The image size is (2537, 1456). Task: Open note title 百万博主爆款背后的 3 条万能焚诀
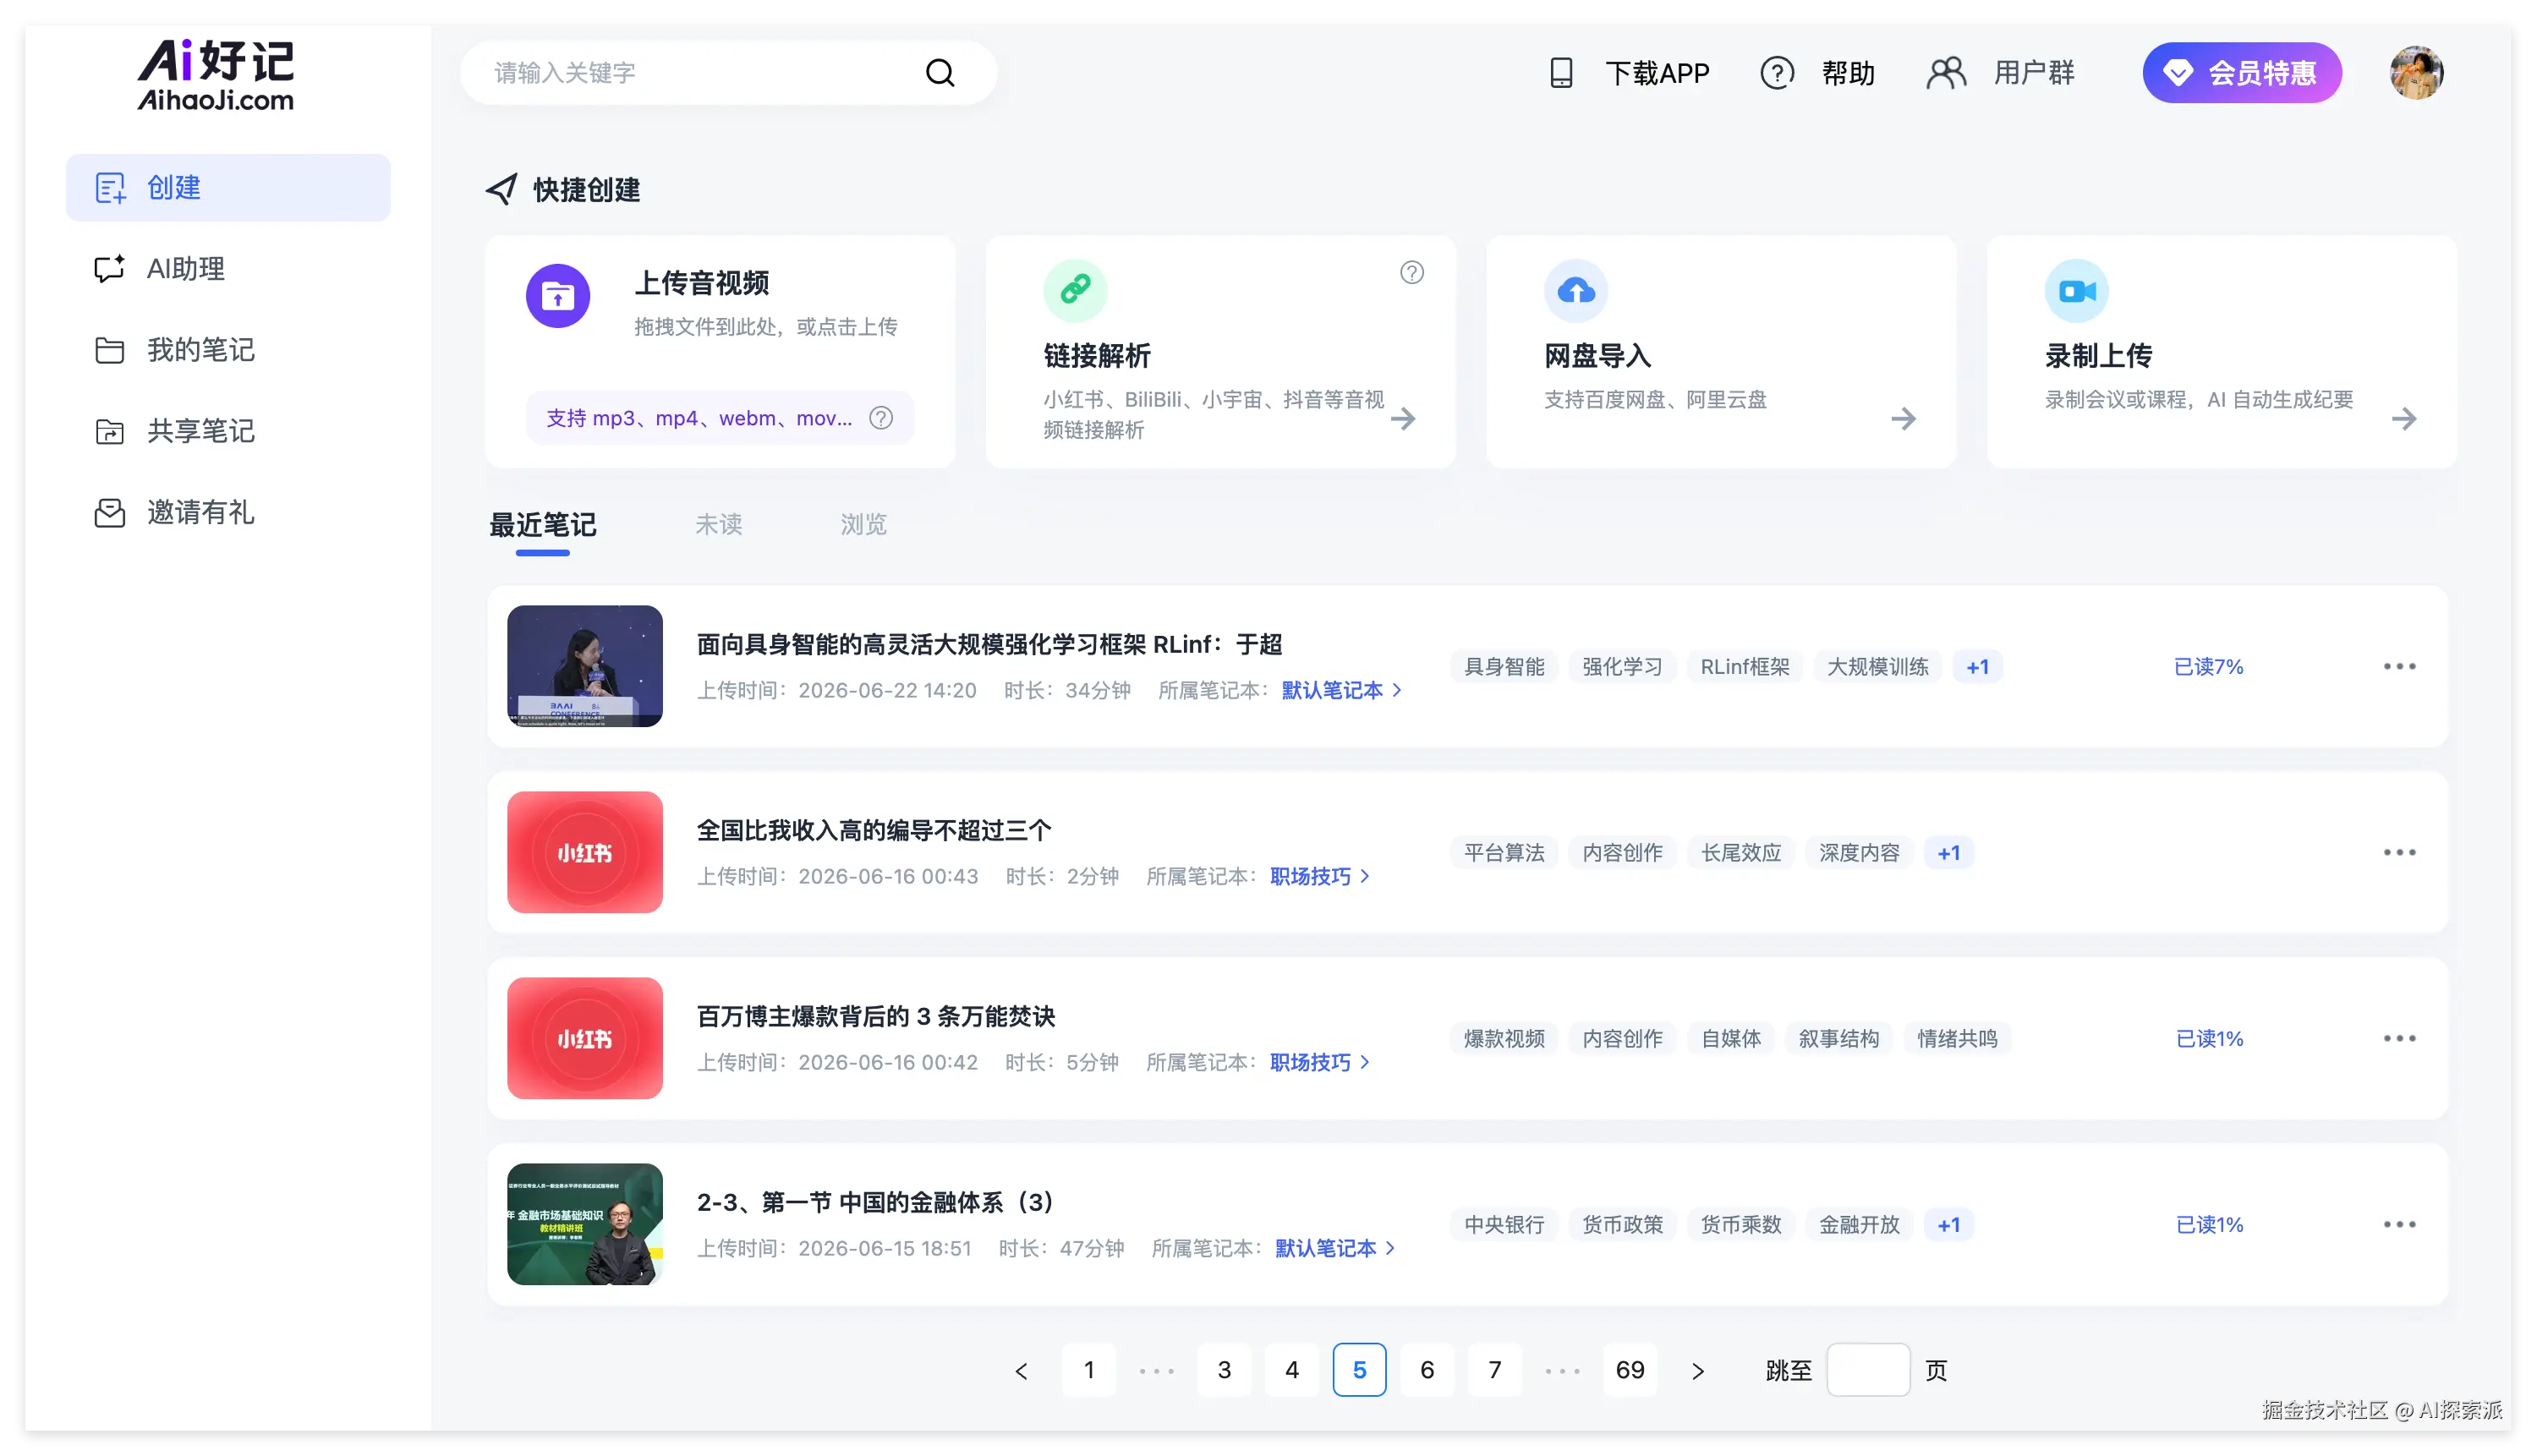tap(875, 1017)
